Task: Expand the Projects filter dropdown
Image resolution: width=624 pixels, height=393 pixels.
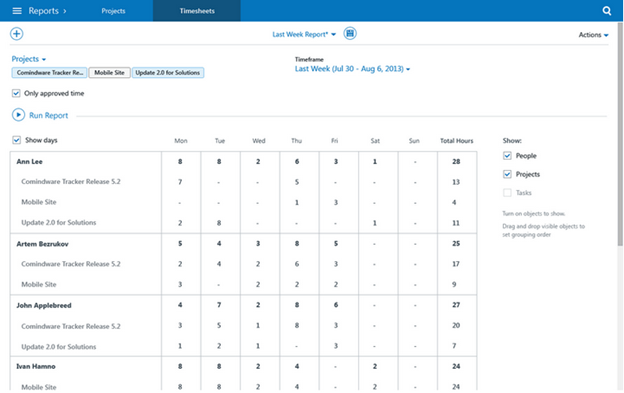Action: (x=29, y=59)
